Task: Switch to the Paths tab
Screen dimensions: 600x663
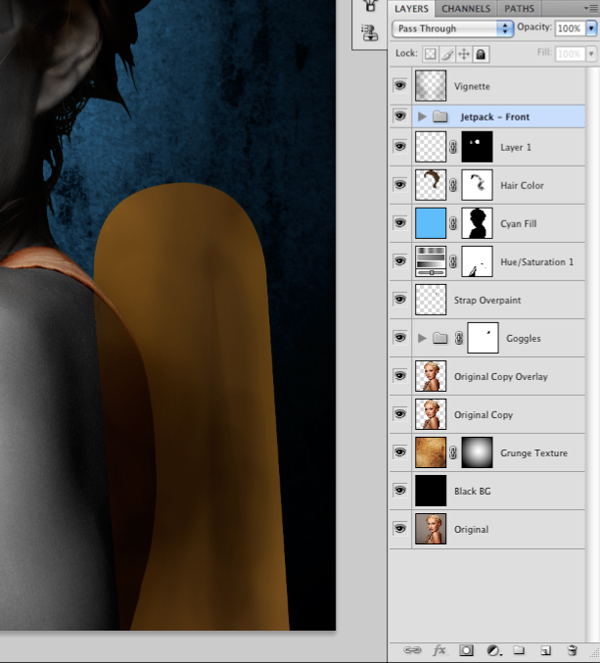Action: (519, 8)
